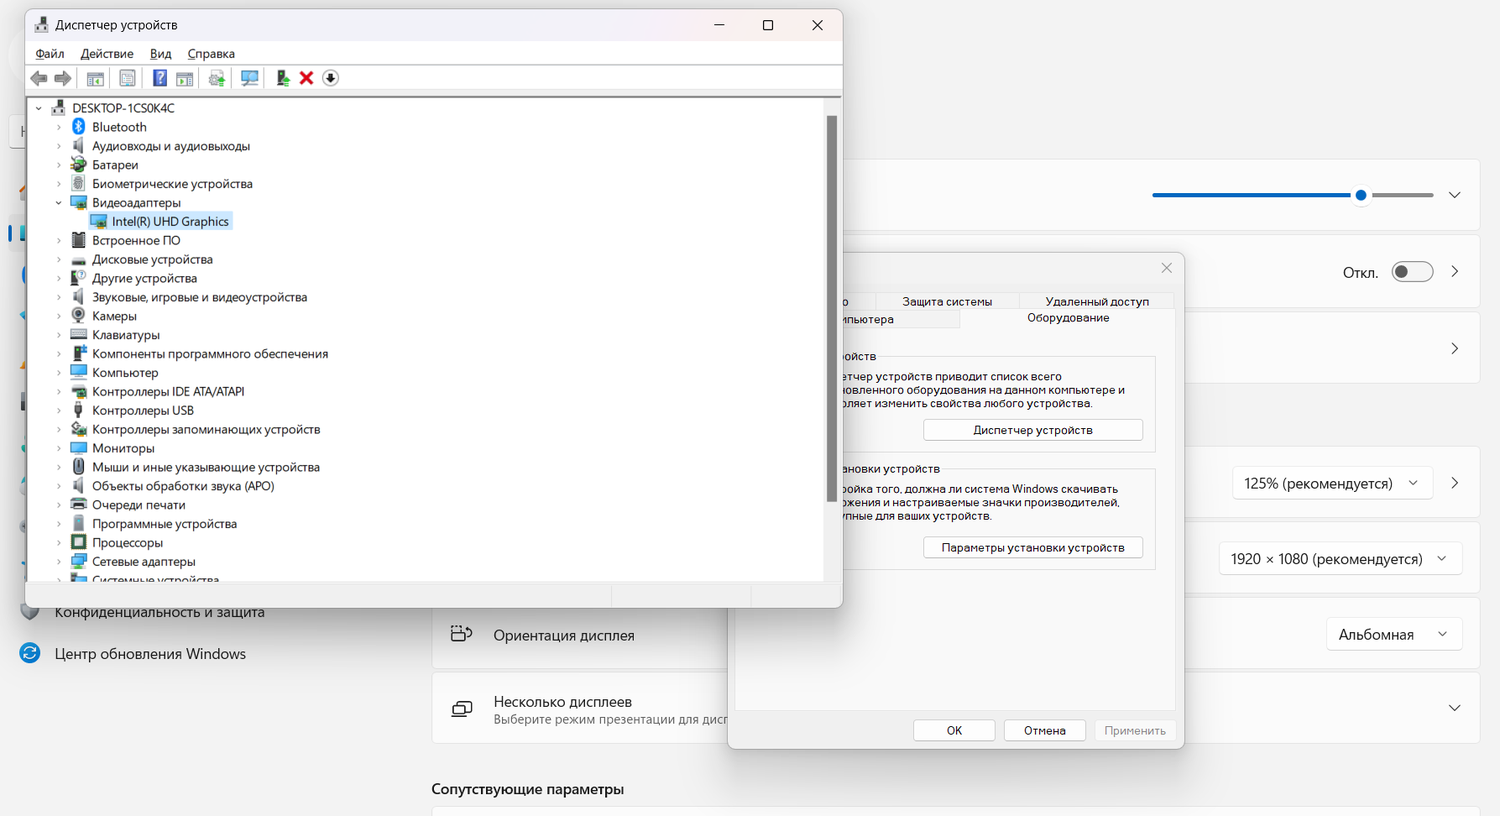Click the Мониторы display icon
This screenshot has width=1500, height=816.
tap(79, 448)
